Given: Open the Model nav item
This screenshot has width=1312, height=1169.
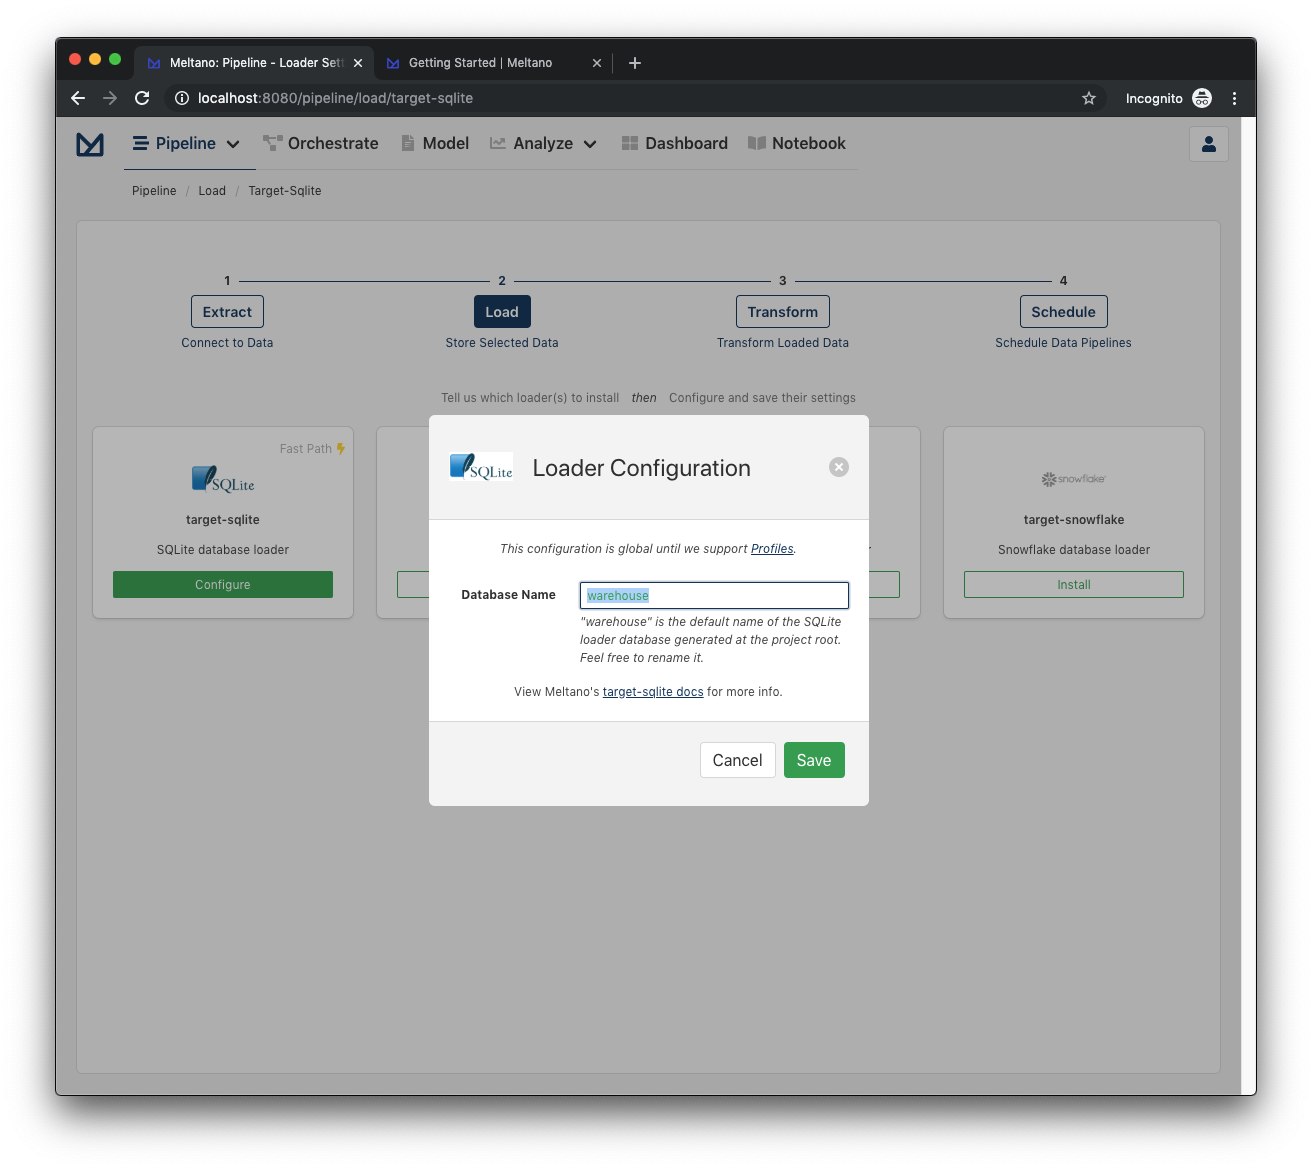Looking at the screenshot, I should [435, 144].
